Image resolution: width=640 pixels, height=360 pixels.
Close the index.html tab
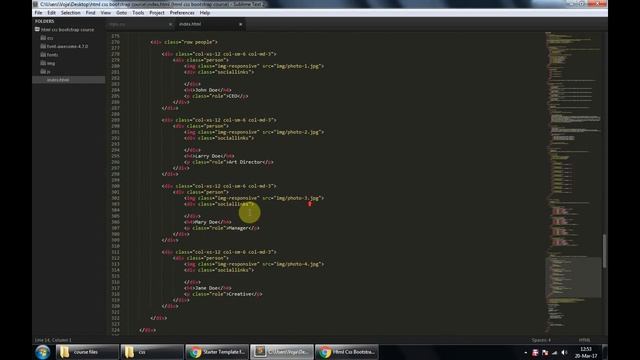click(x=240, y=24)
